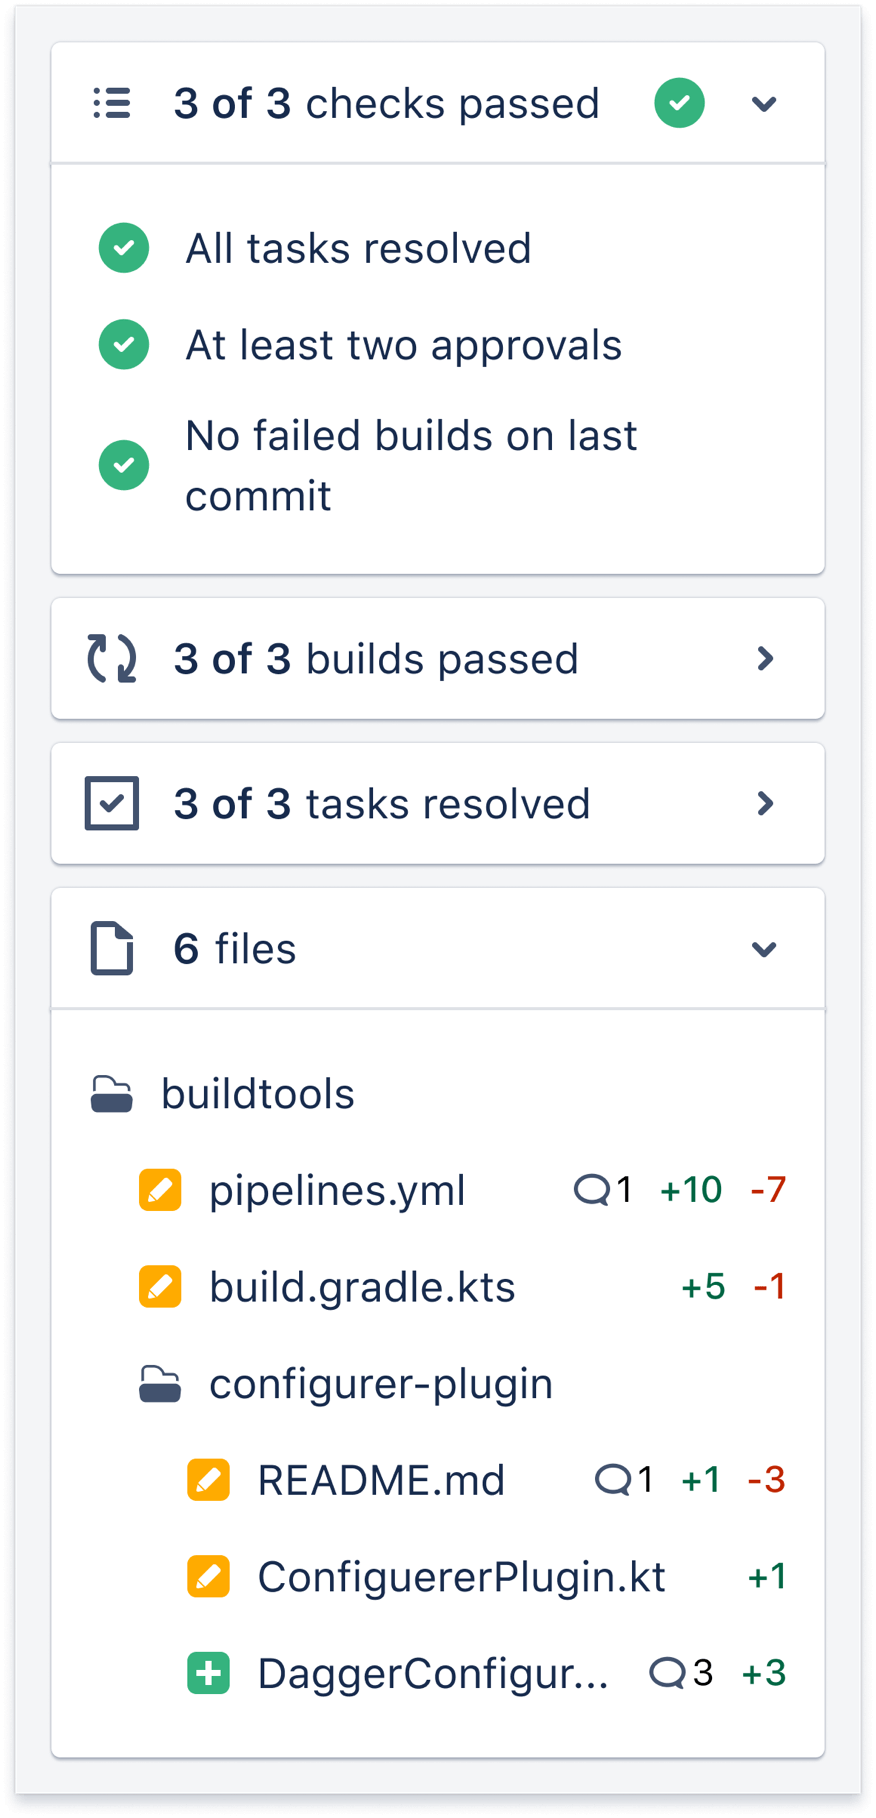The image size is (876, 1818).
Task: Click the edit icon next to pipelines.yml
Action: coord(160,1190)
